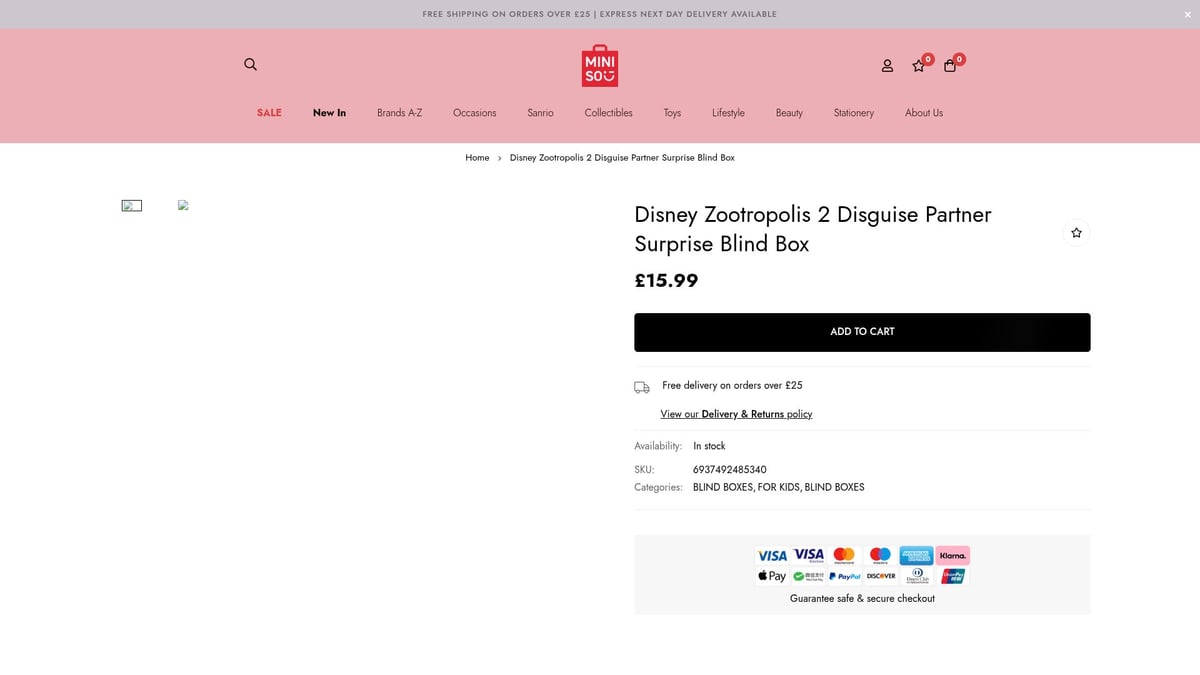Select the first product thumbnail
This screenshot has height=675, width=1200.
pos(132,205)
